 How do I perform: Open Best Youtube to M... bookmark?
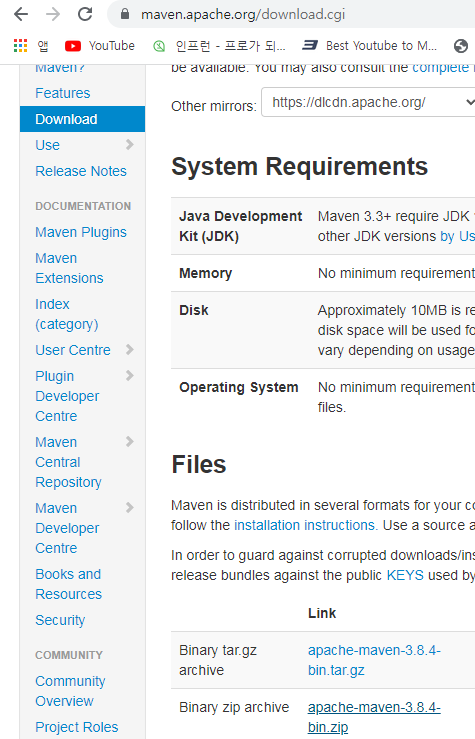369,46
